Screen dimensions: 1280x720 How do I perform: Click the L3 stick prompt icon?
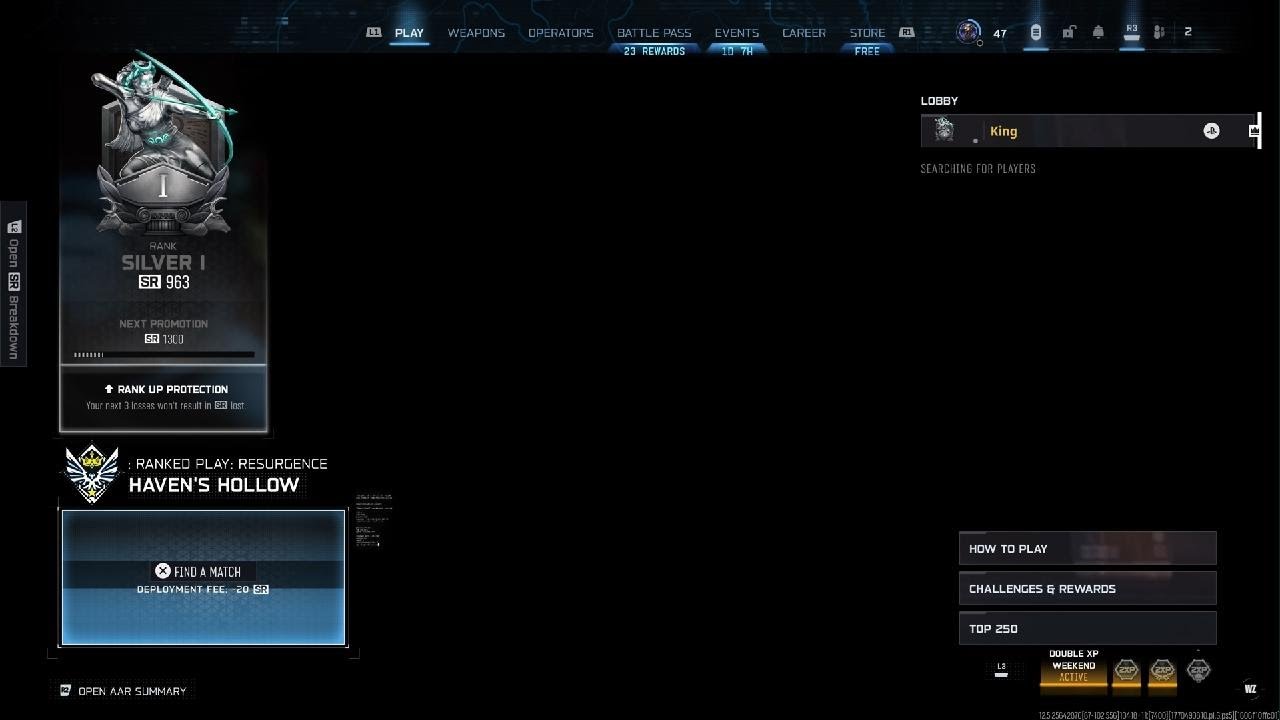(1001, 669)
